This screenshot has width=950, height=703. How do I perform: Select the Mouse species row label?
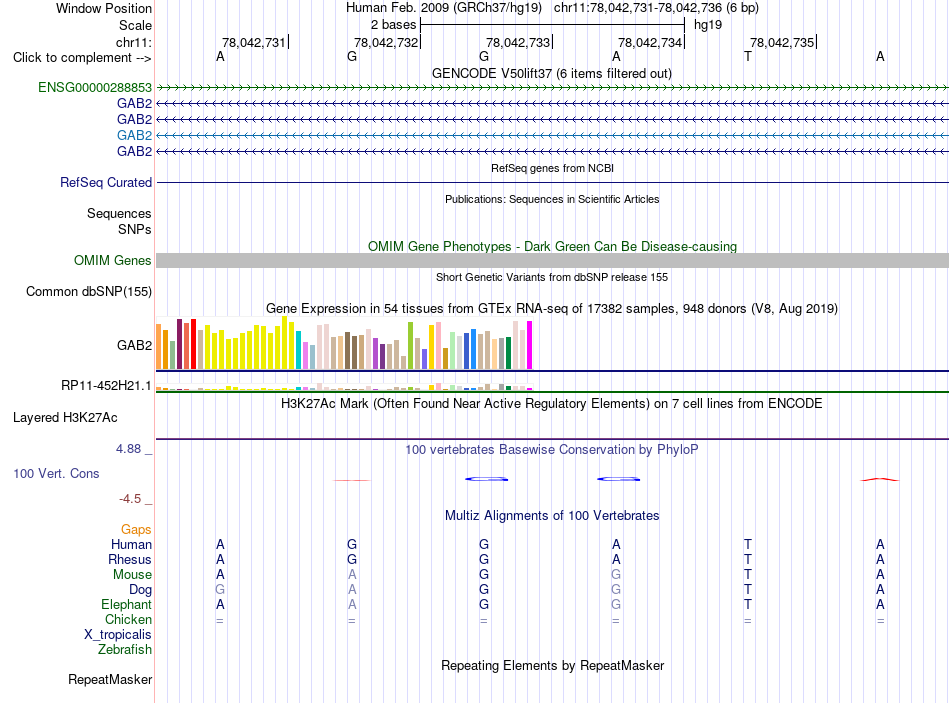[132, 575]
